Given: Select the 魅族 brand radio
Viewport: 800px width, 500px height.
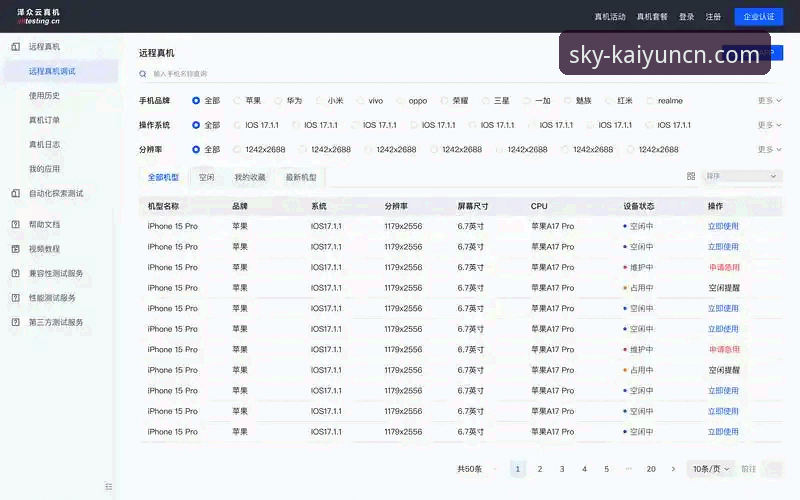Looking at the screenshot, I should [x=567, y=101].
